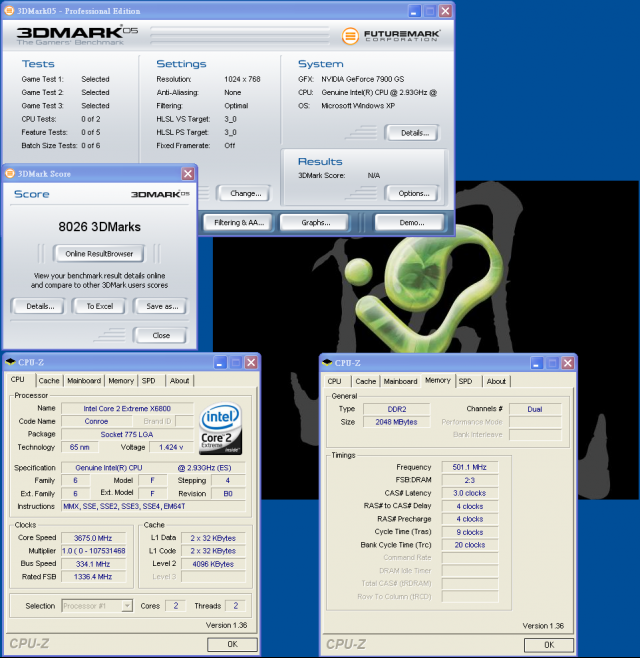Select Memory tab in right CPU-Z
Screen dimensions: 640x658
[438, 380]
